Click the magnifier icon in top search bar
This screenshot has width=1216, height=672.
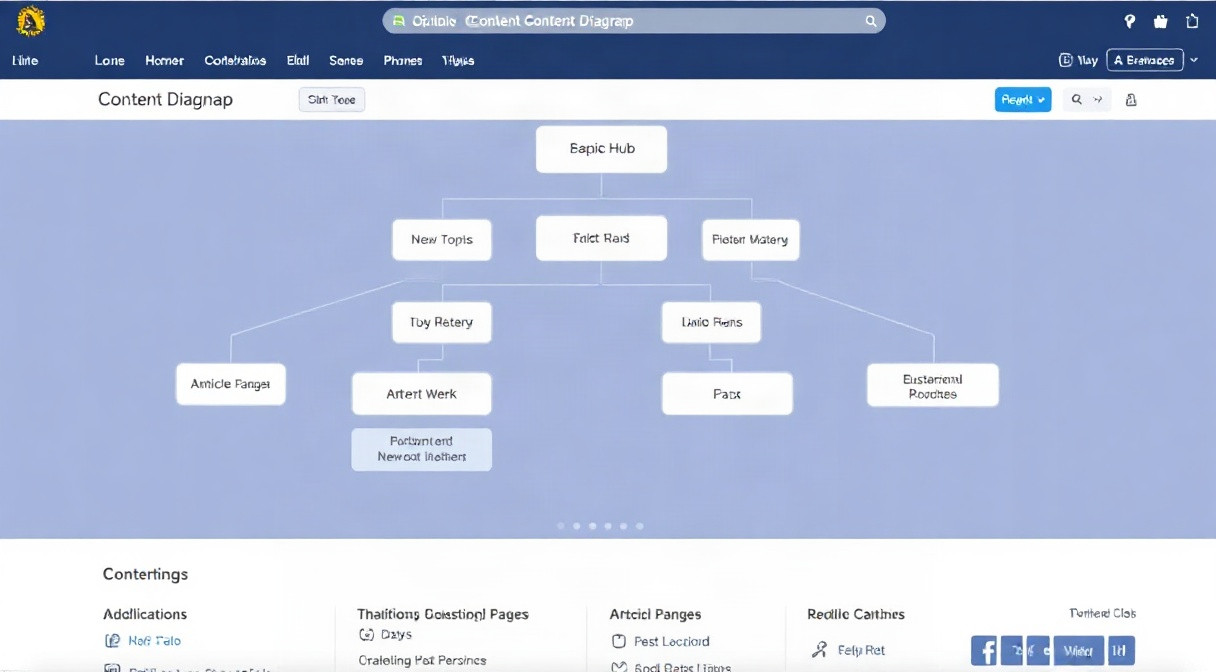(x=871, y=21)
